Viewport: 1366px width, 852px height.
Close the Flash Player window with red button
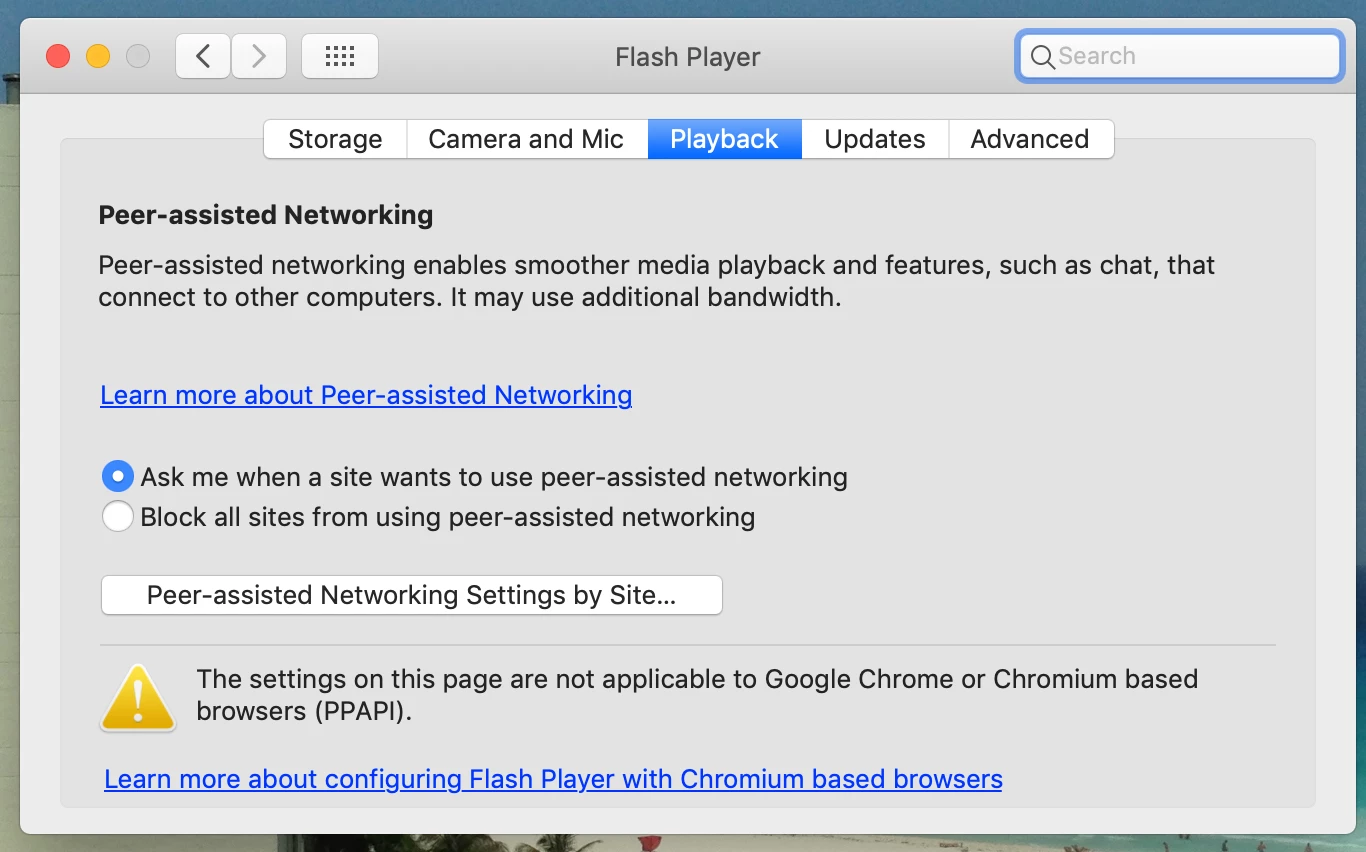(58, 56)
